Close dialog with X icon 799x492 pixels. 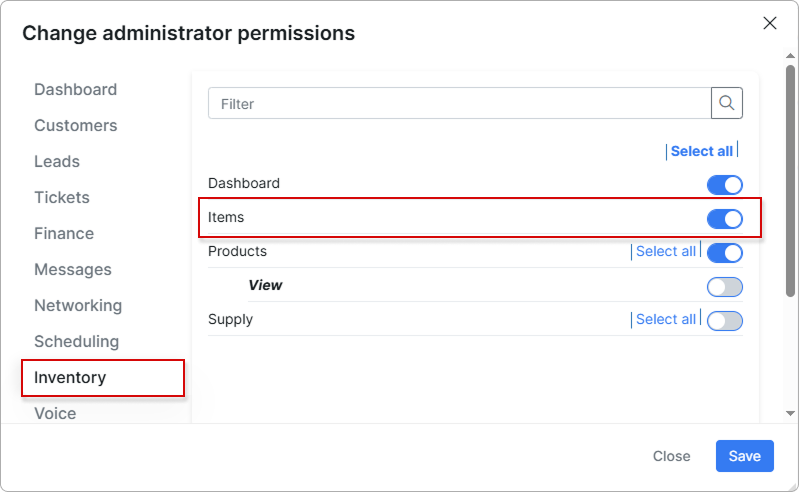click(x=769, y=23)
